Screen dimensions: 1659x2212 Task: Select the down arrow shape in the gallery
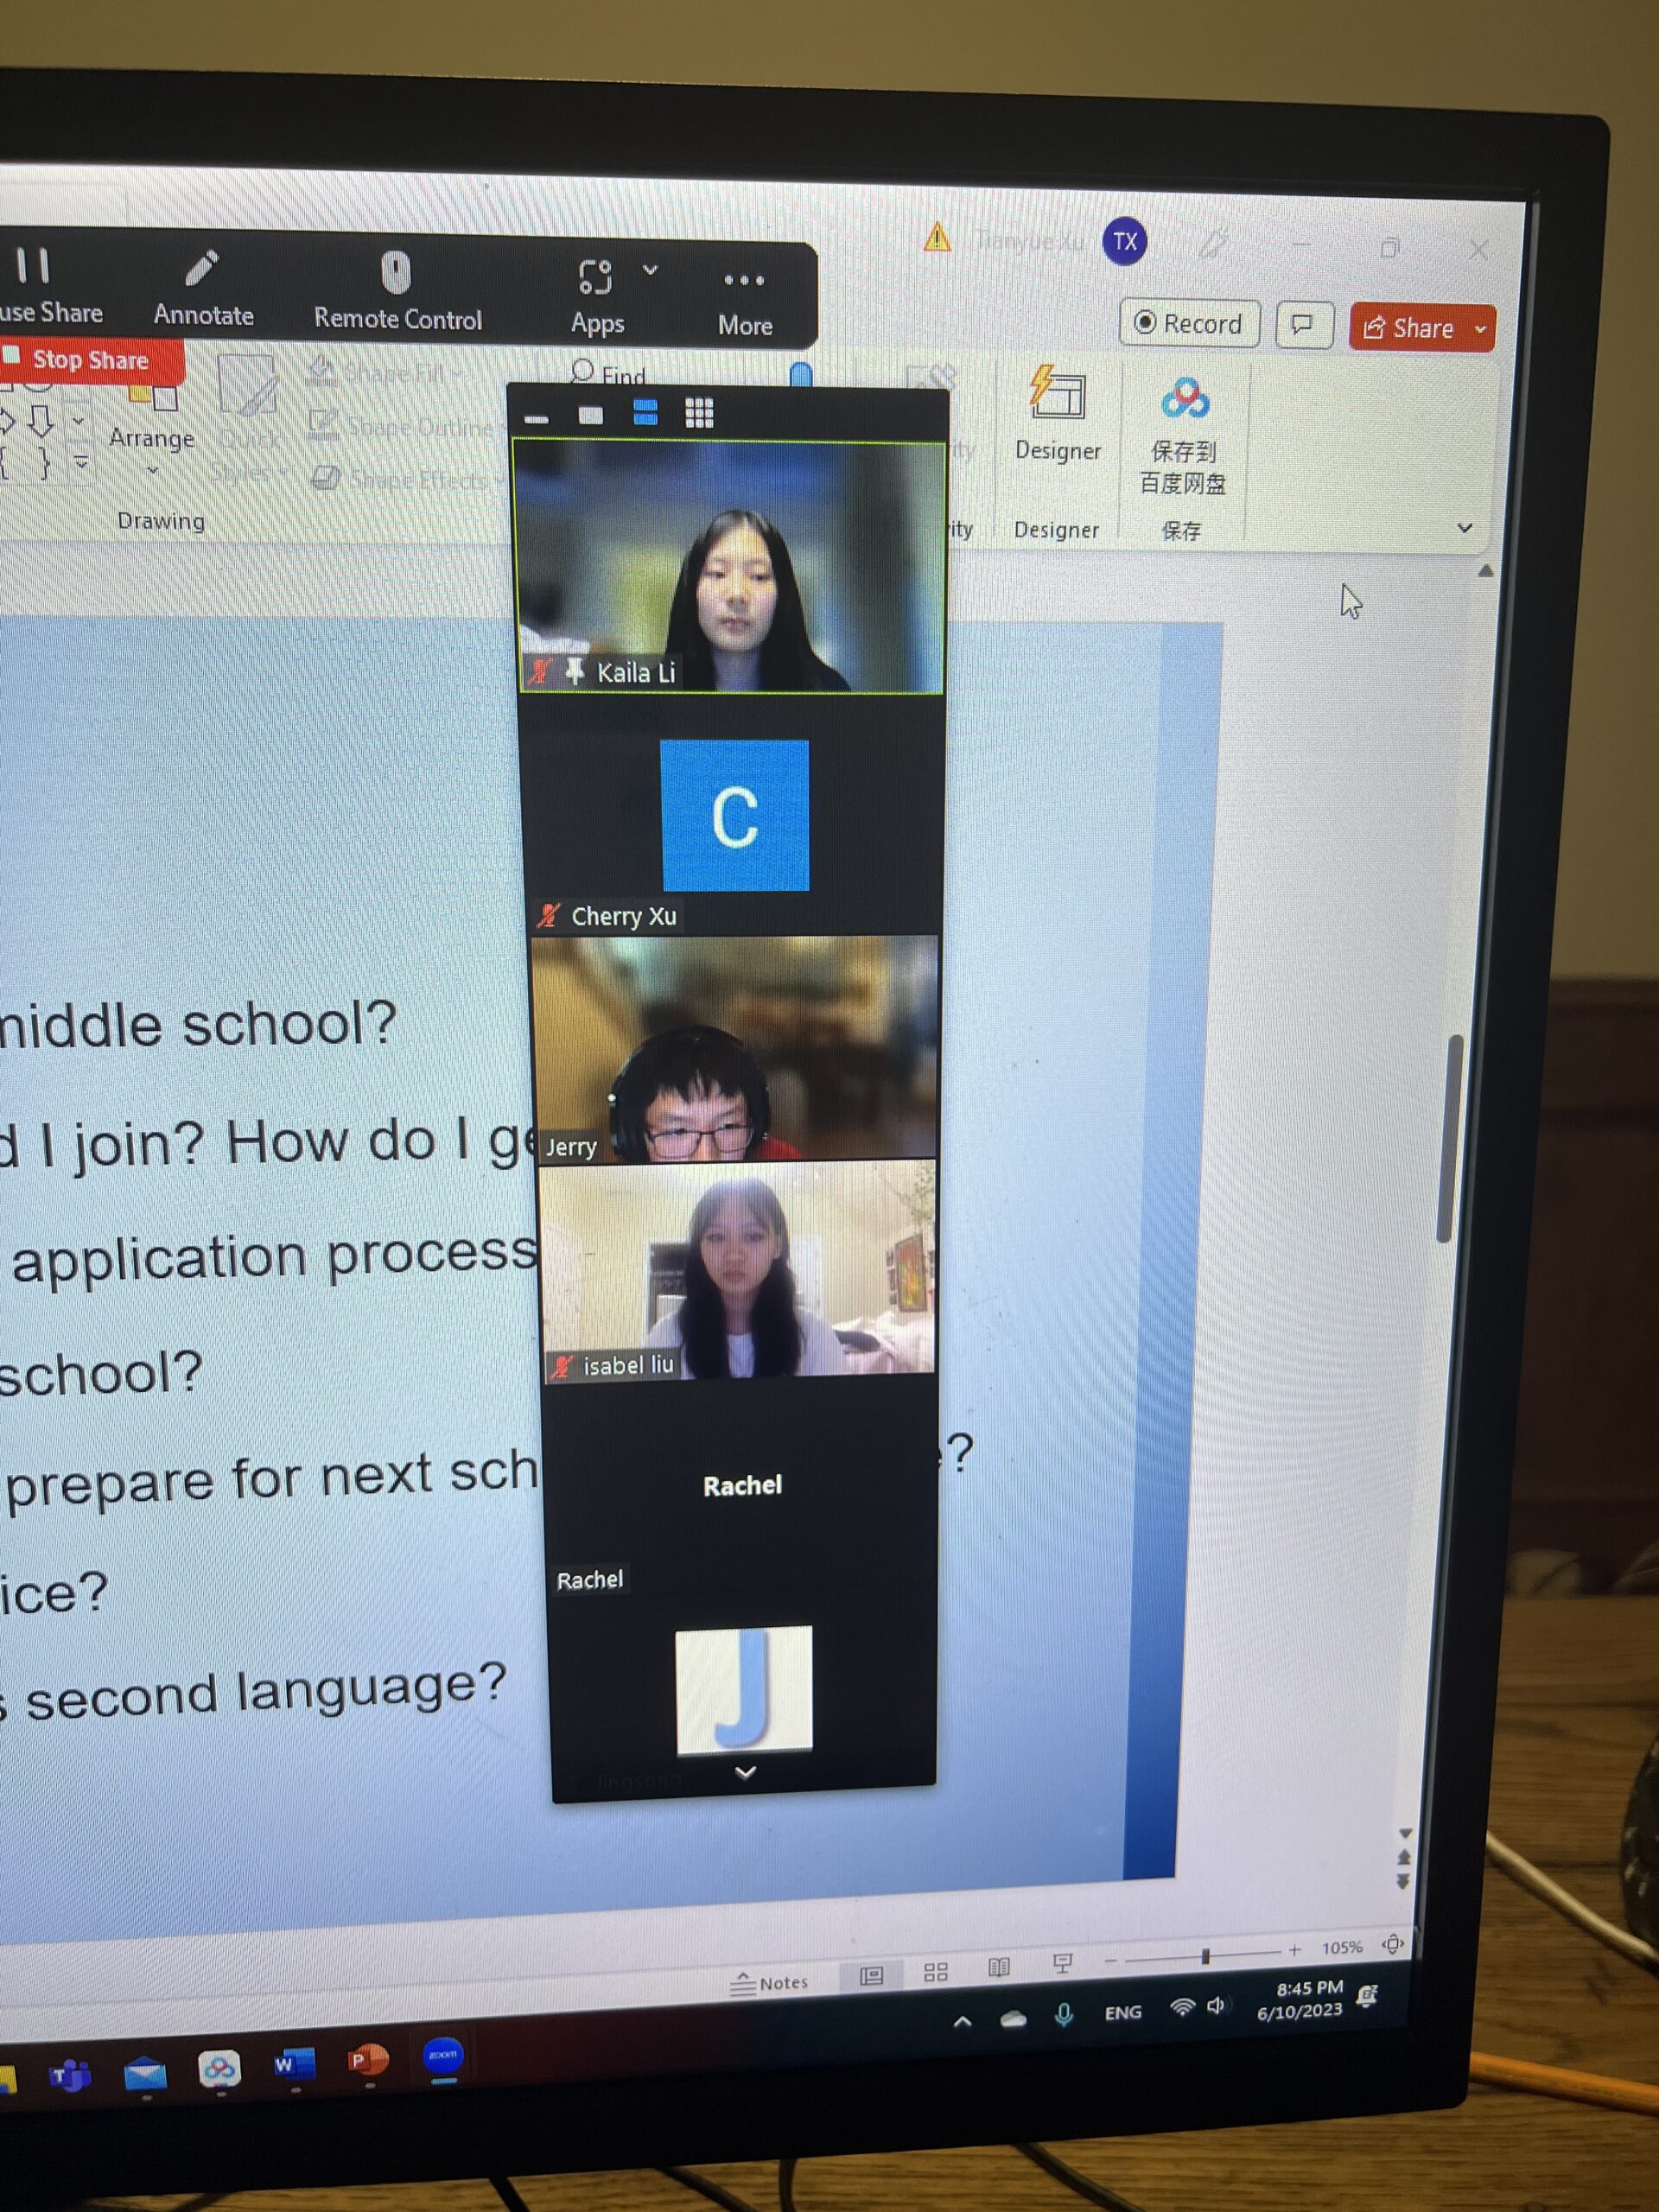[x=40, y=420]
